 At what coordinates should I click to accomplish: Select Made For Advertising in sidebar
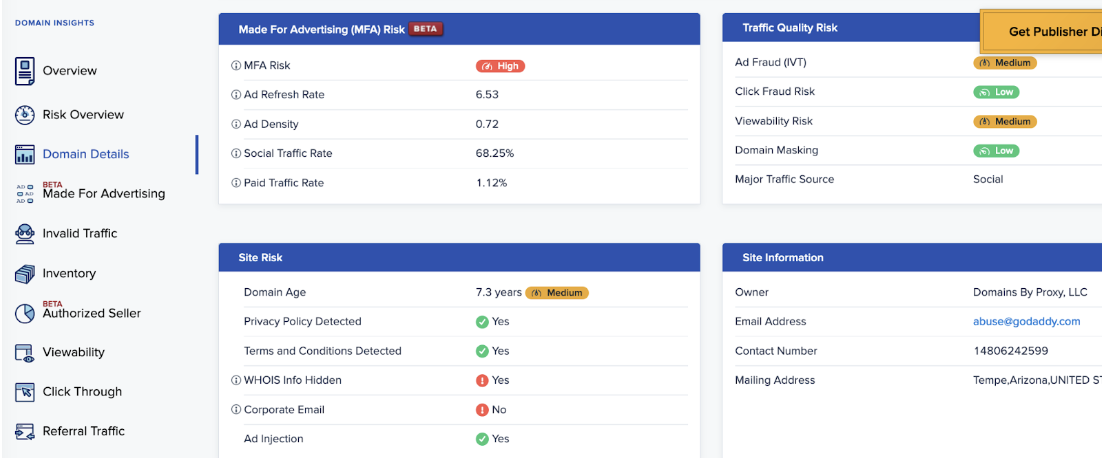103,194
